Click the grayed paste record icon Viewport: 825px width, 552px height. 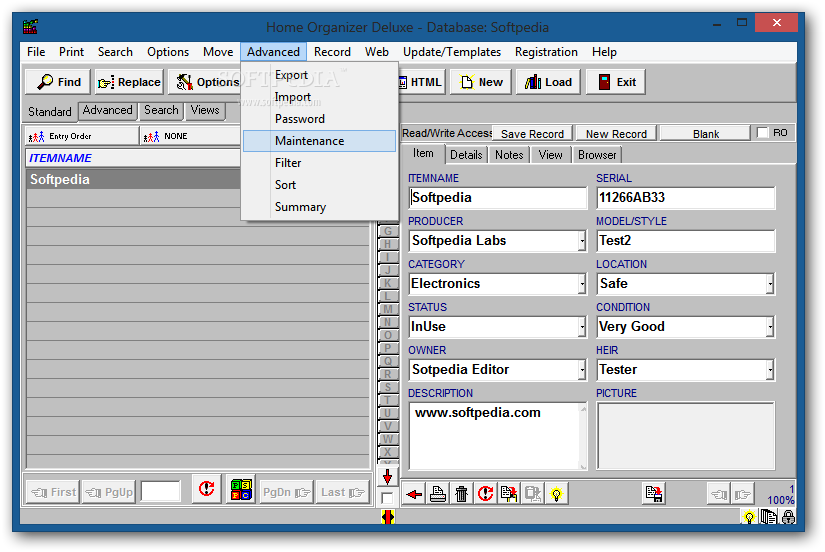tap(532, 494)
